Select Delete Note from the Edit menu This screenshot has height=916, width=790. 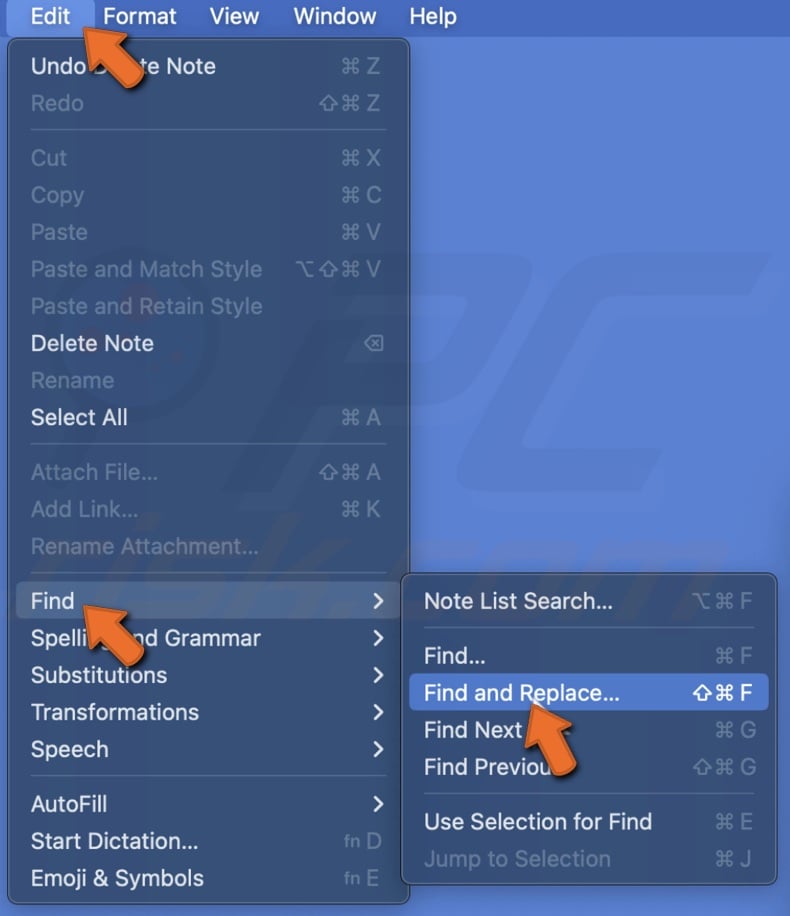[92, 343]
